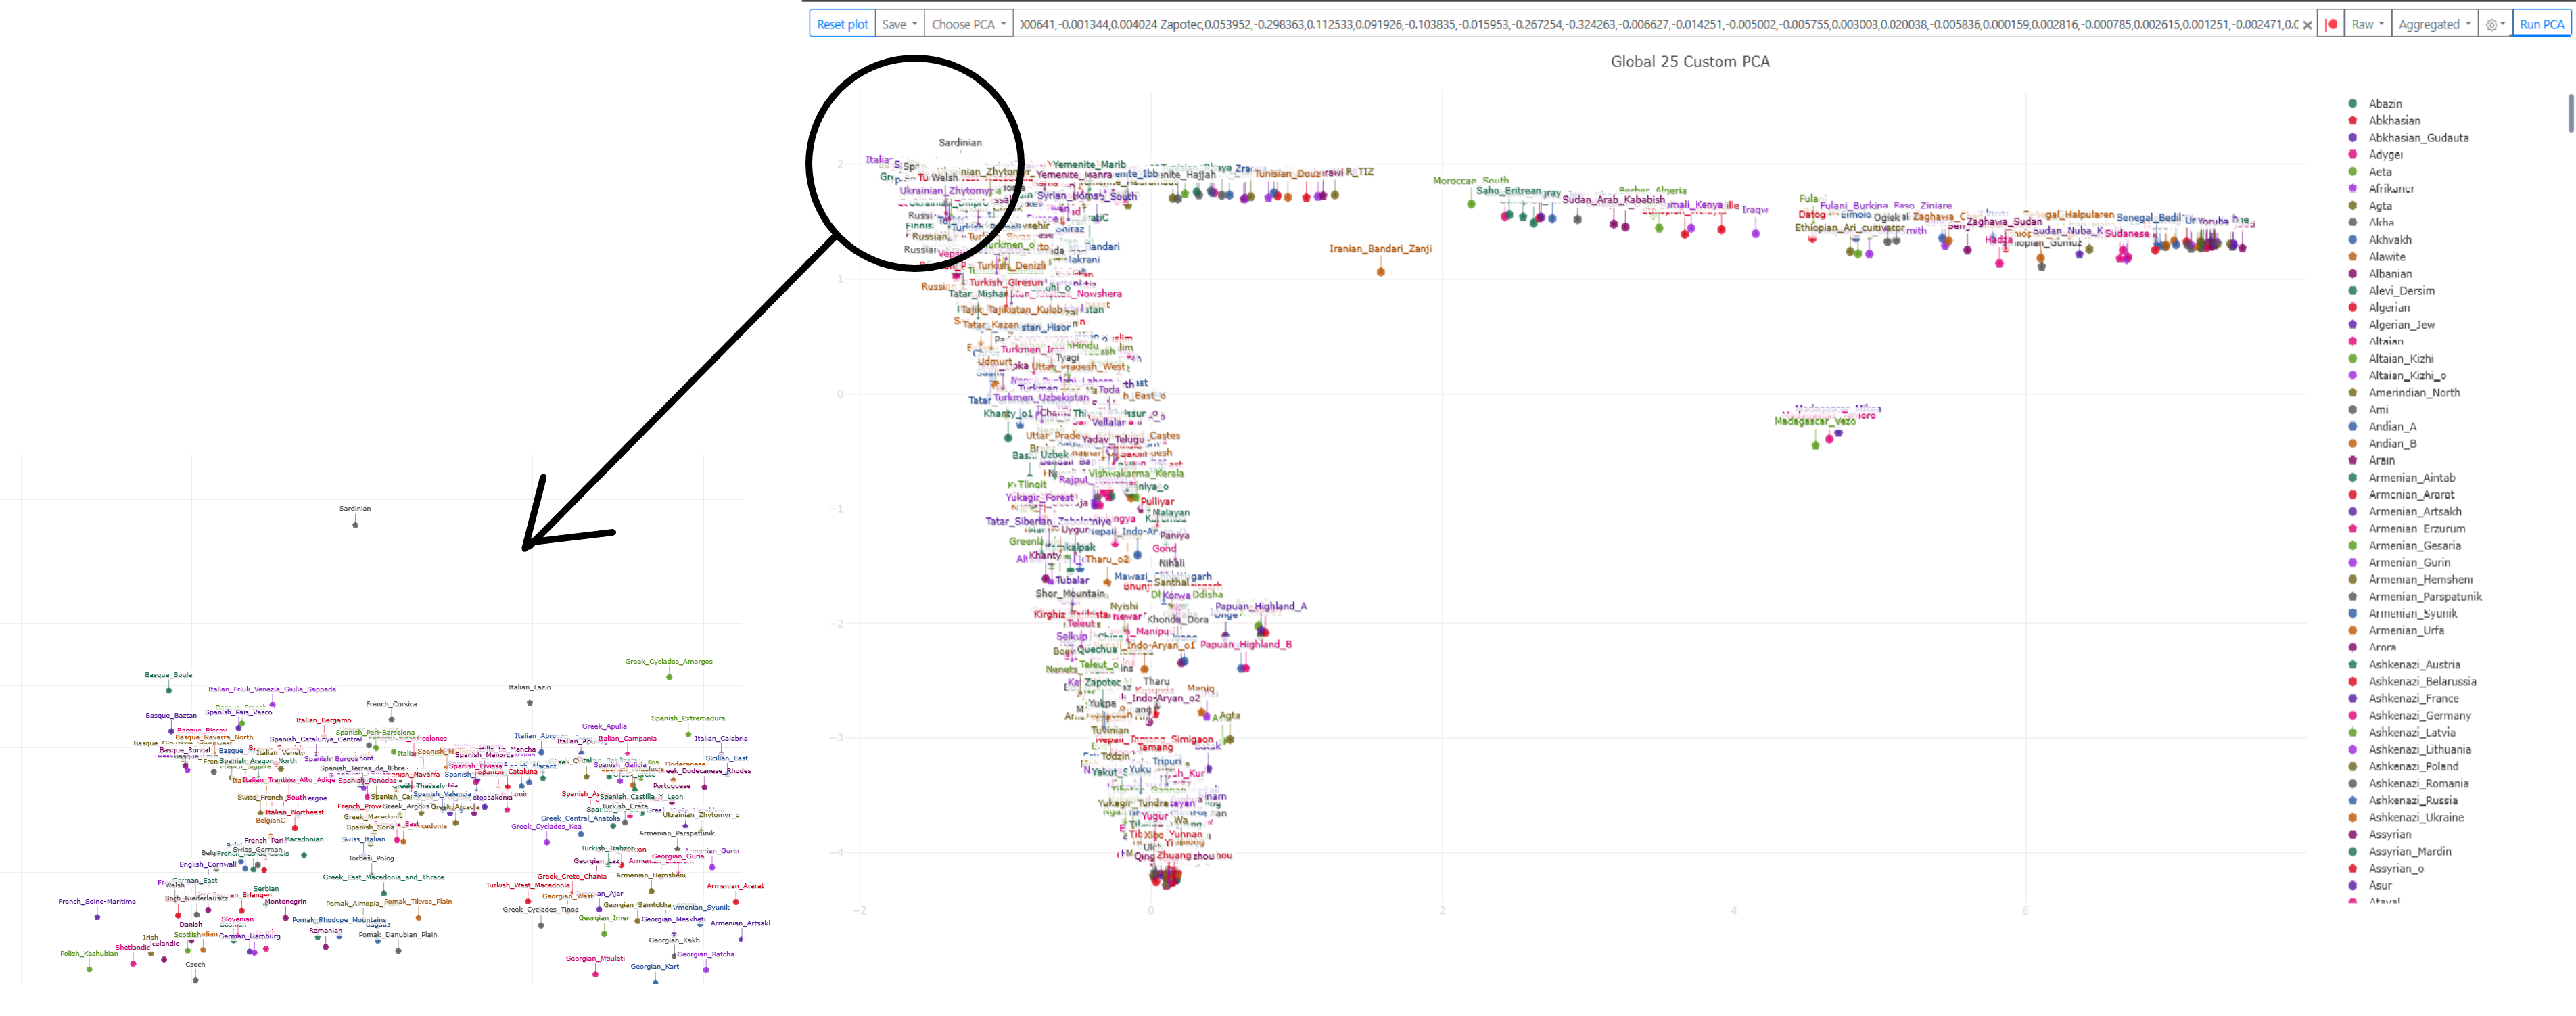Click the Albanian legend marker icon
Viewport: 2576px width, 1016px height.
[x=2353, y=274]
